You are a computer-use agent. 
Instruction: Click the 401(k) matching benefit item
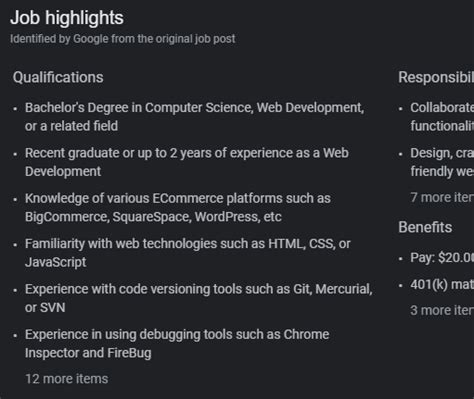coord(442,285)
